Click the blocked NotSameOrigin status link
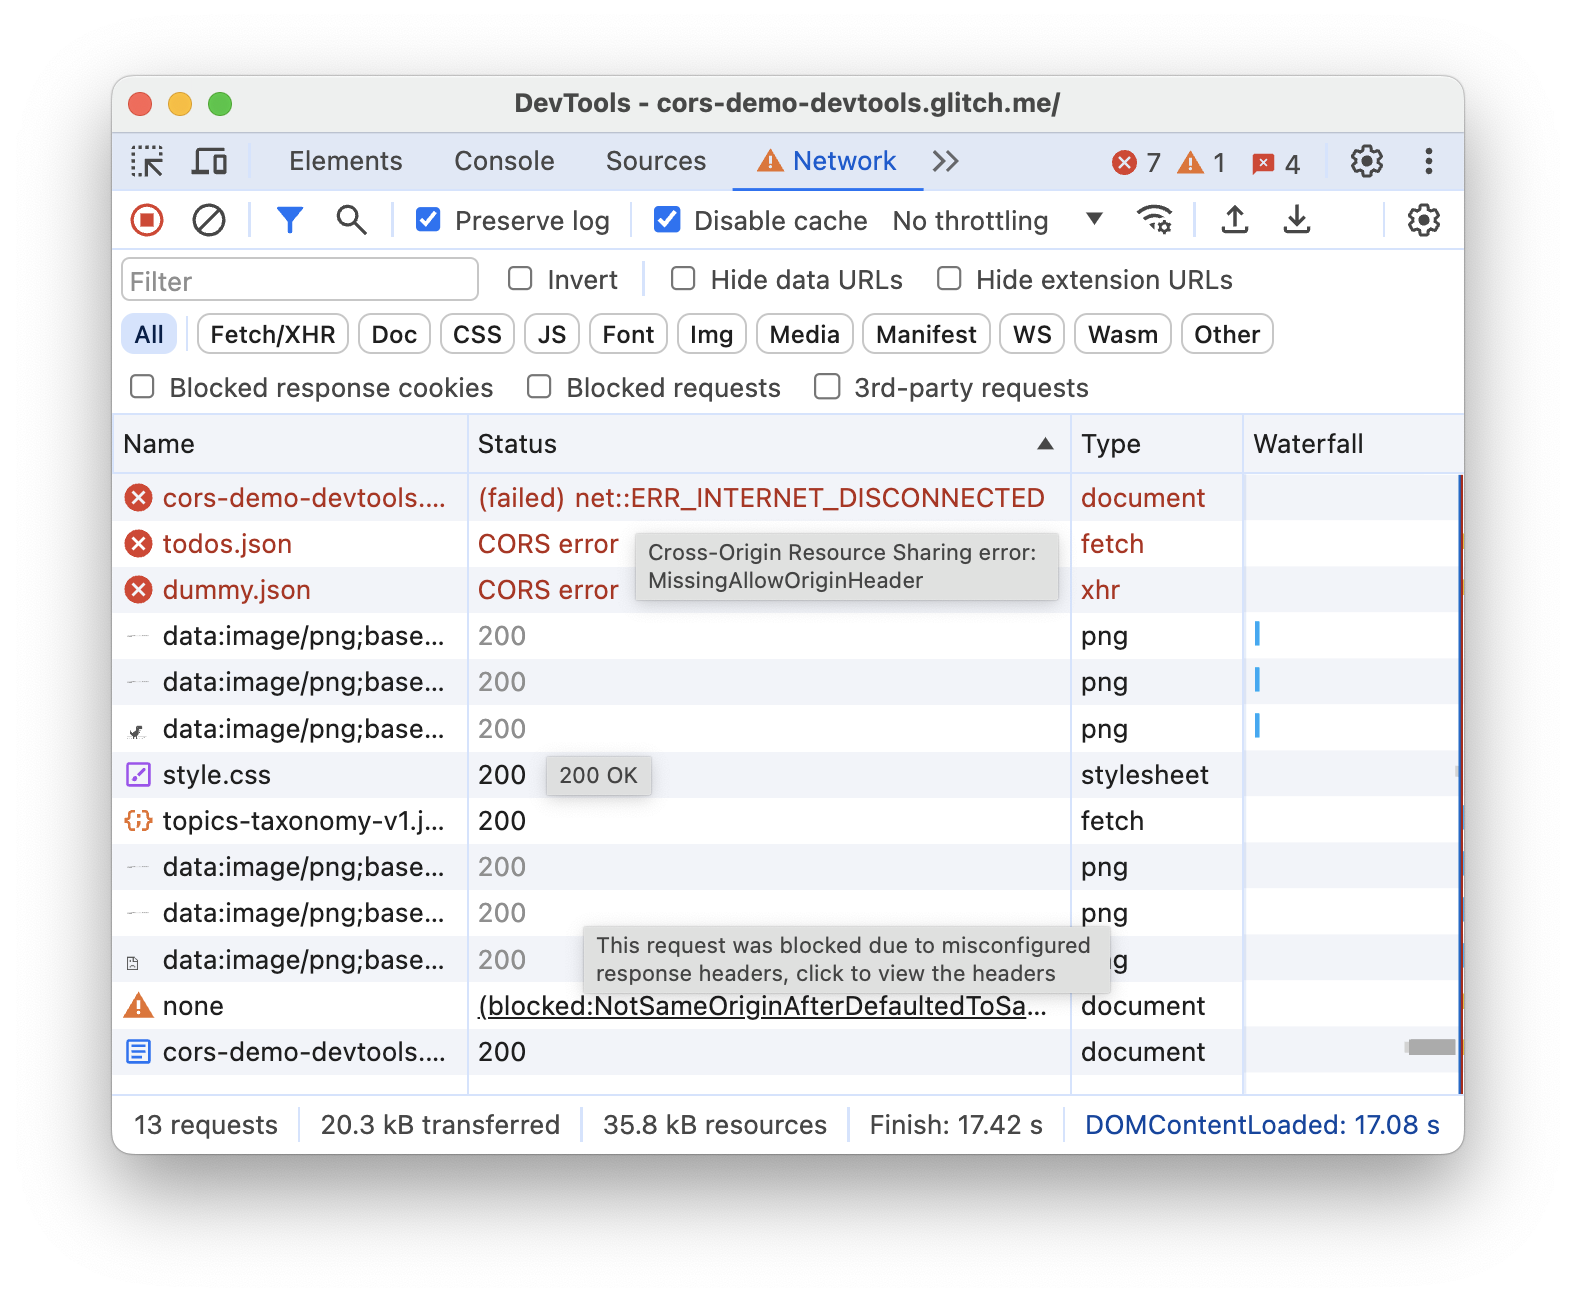This screenshot has height=1302, width=1576. [762, 1006]
